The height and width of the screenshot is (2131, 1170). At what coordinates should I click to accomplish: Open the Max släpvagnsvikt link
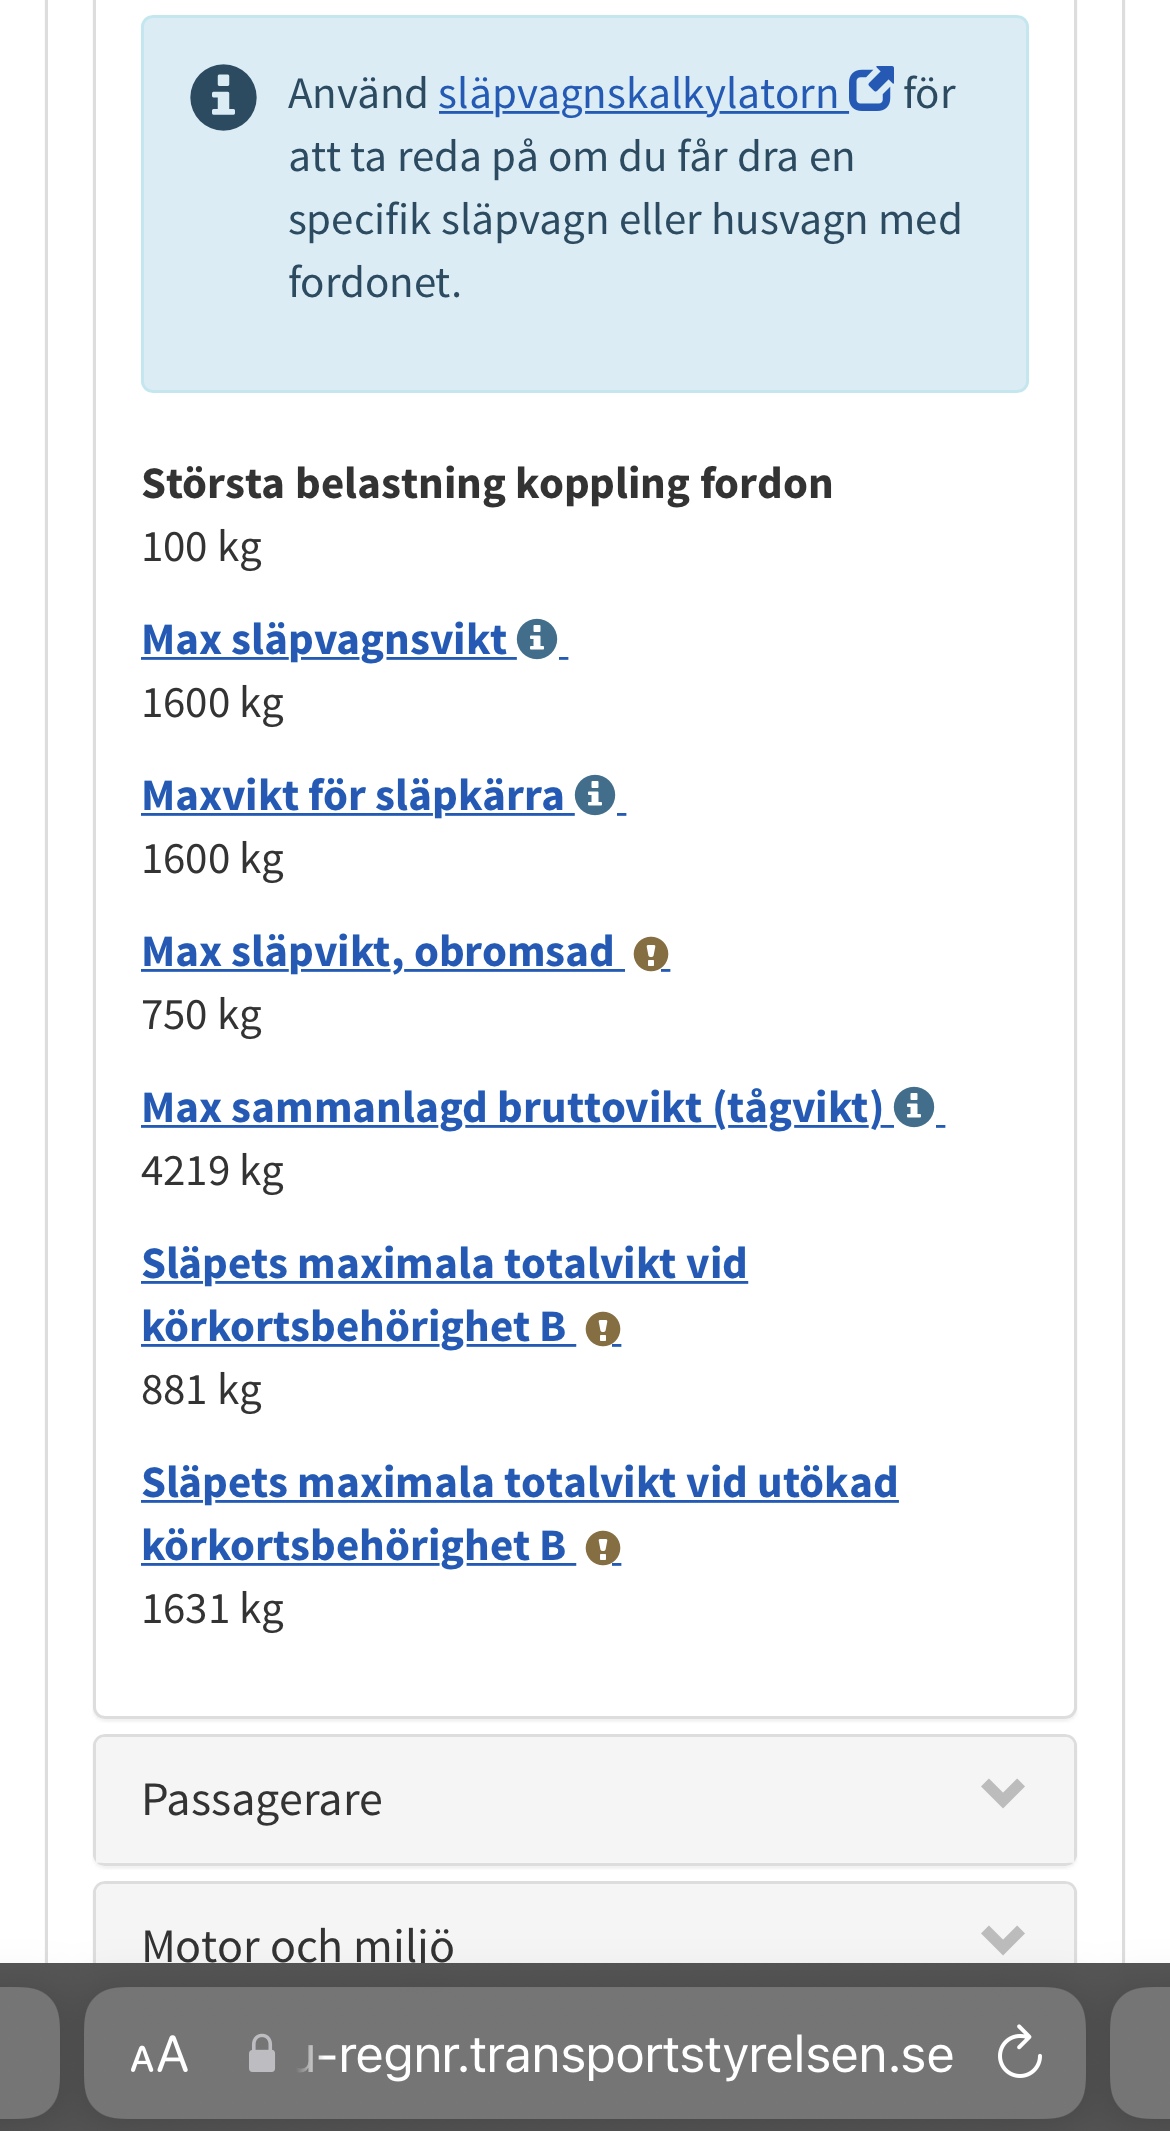pyautogui.click(x=325, y=640)
